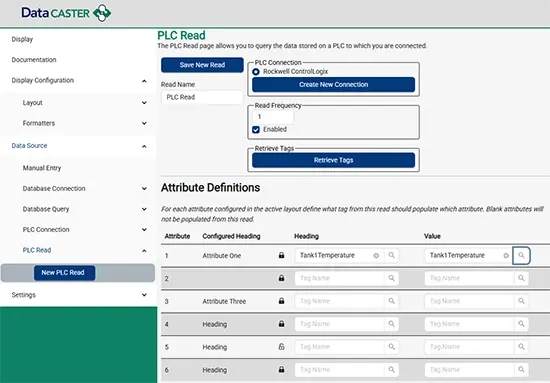Edit the Read Name field

coord(202,97)
